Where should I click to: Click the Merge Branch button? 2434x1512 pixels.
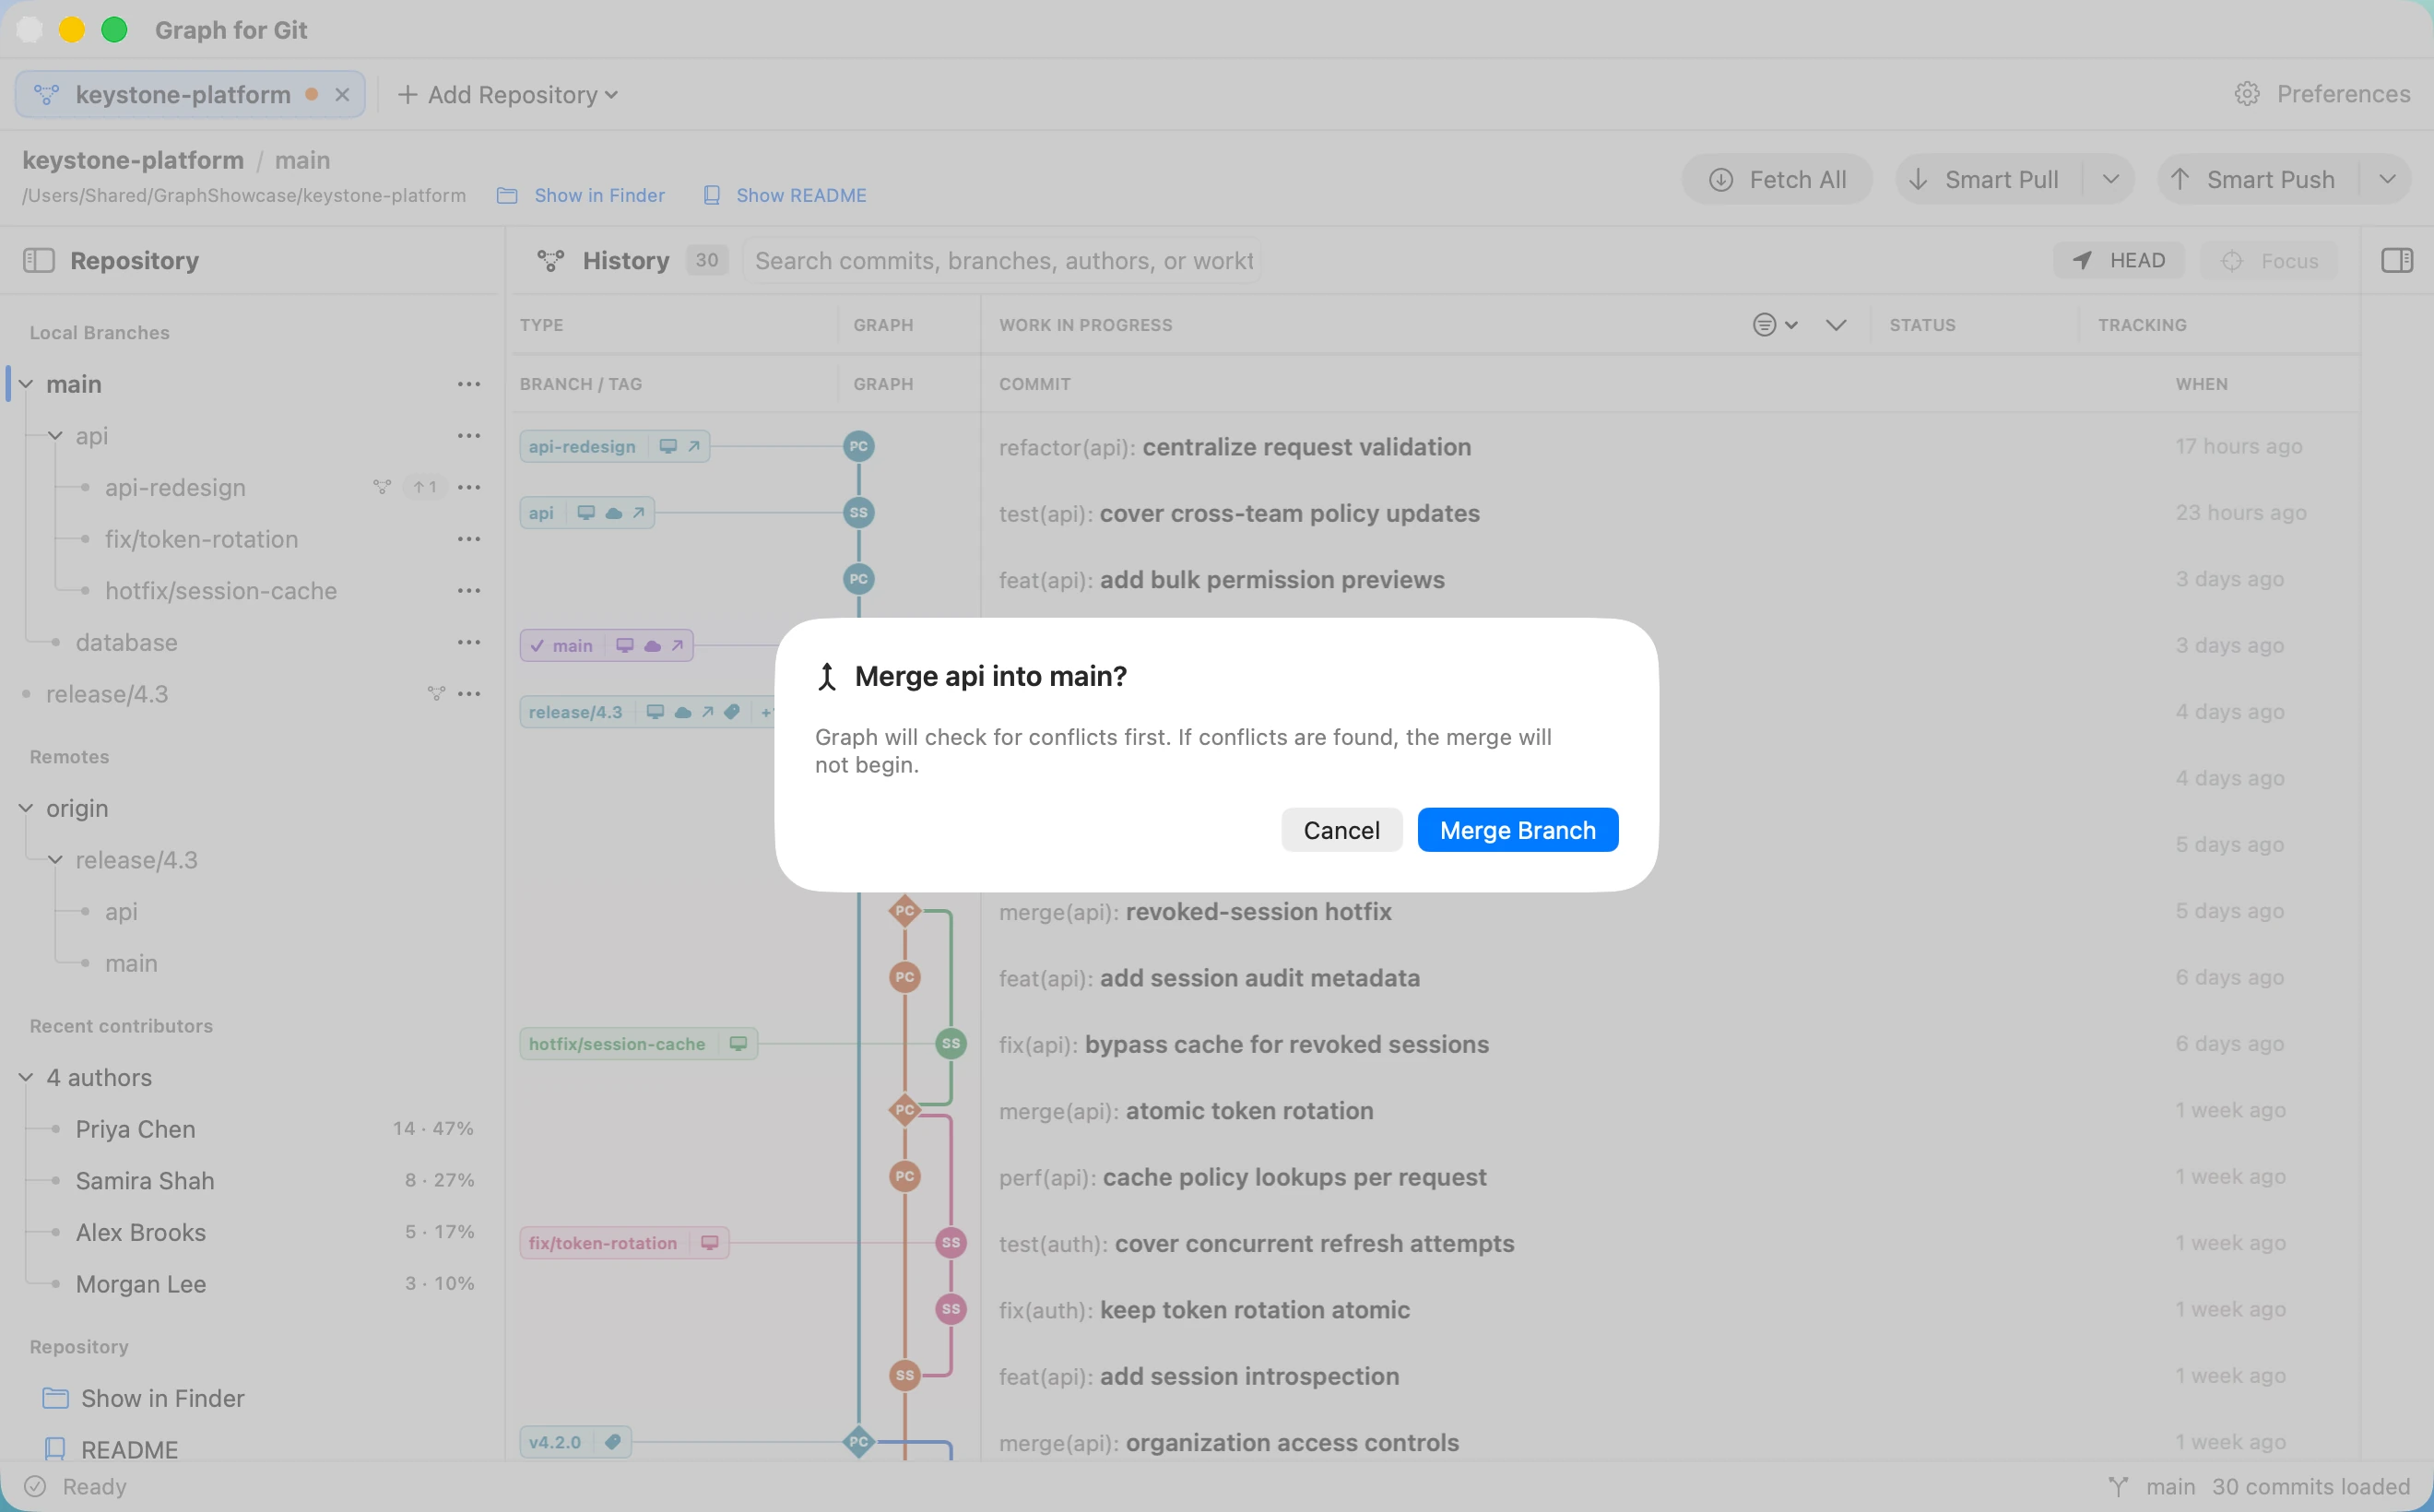1517,830
